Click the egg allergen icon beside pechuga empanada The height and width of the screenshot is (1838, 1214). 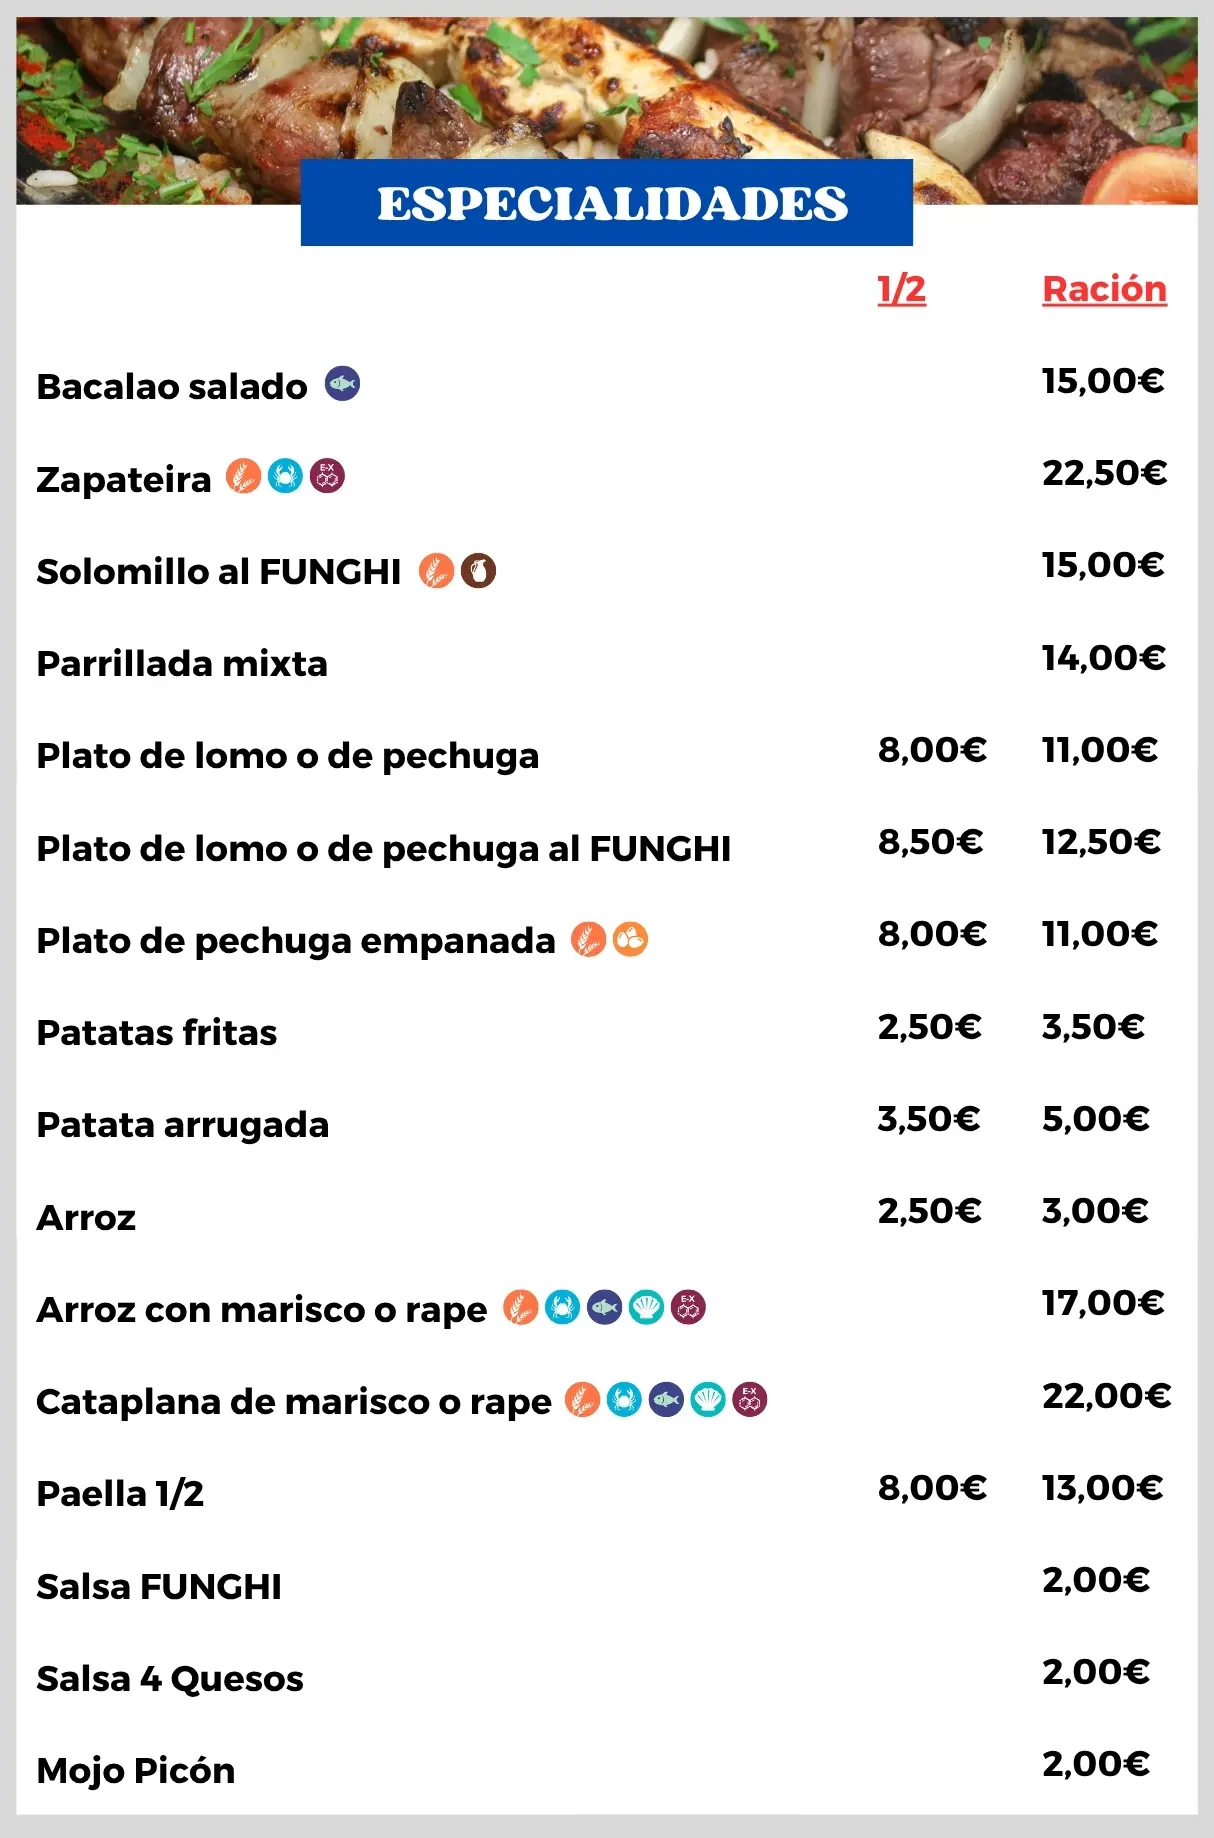pos(630,939)
